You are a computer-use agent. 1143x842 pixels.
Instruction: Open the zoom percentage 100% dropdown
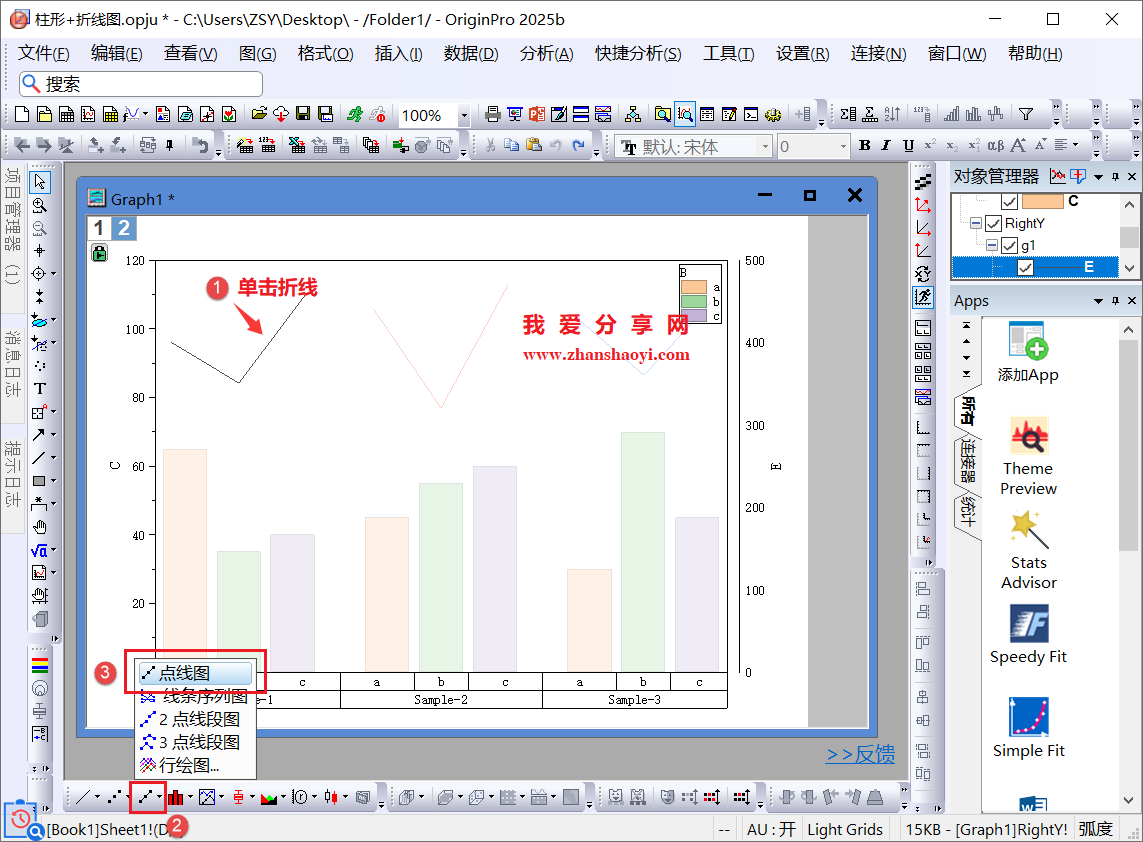click(463, 116)
